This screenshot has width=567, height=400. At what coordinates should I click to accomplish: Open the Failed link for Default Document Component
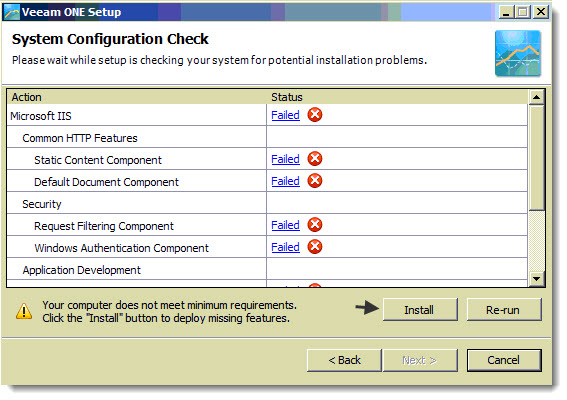tap(285, 181)
